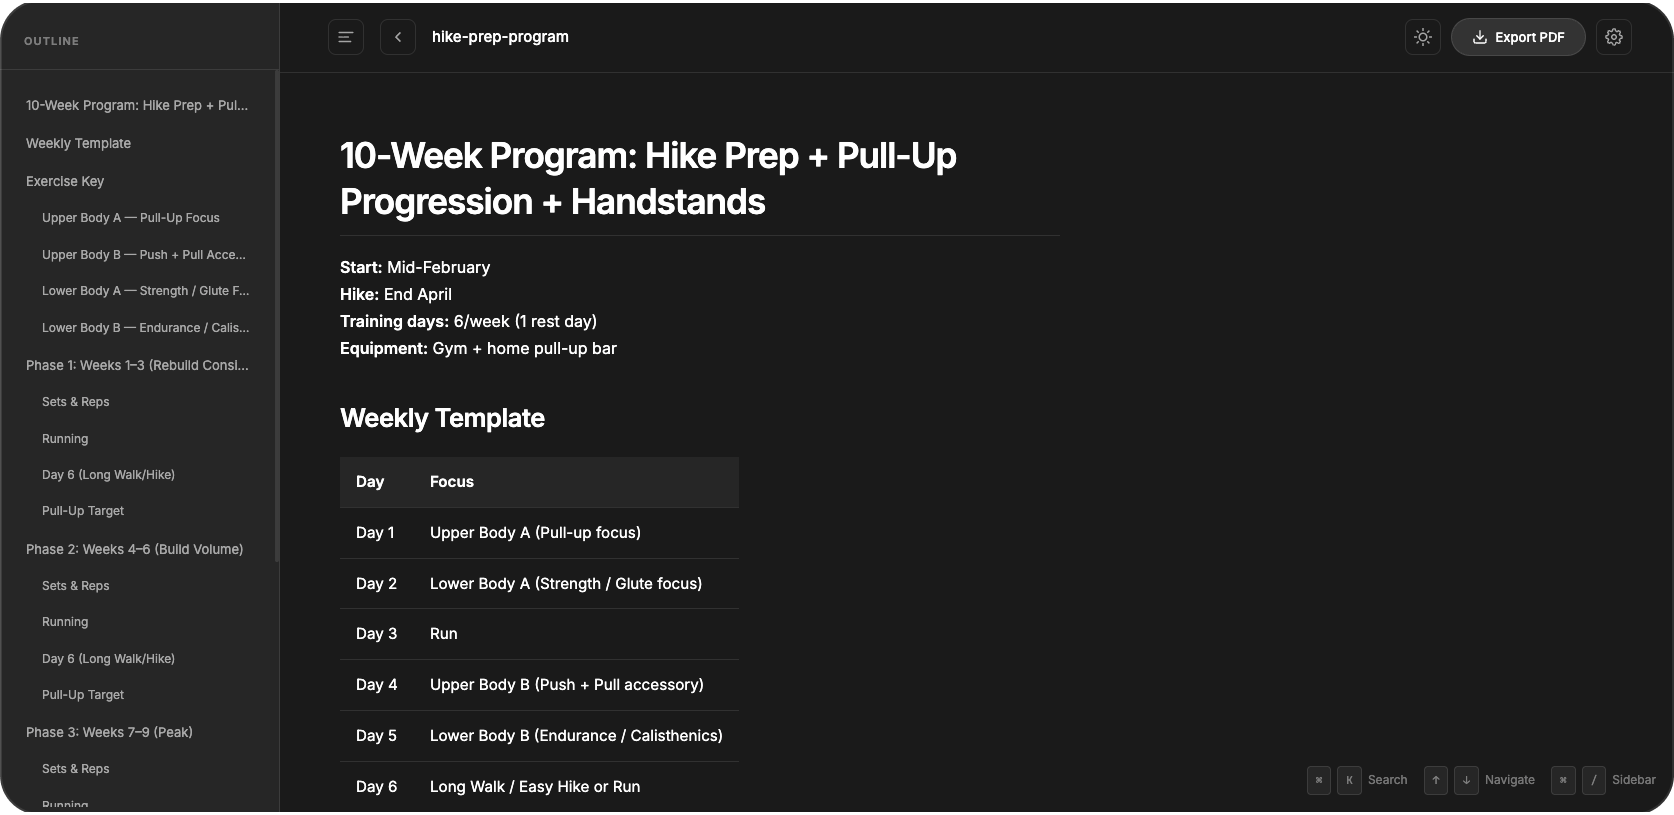Click Lower Body B — Endurance outline item
This screenshot has width=1674, height=815.
[145, 327]
